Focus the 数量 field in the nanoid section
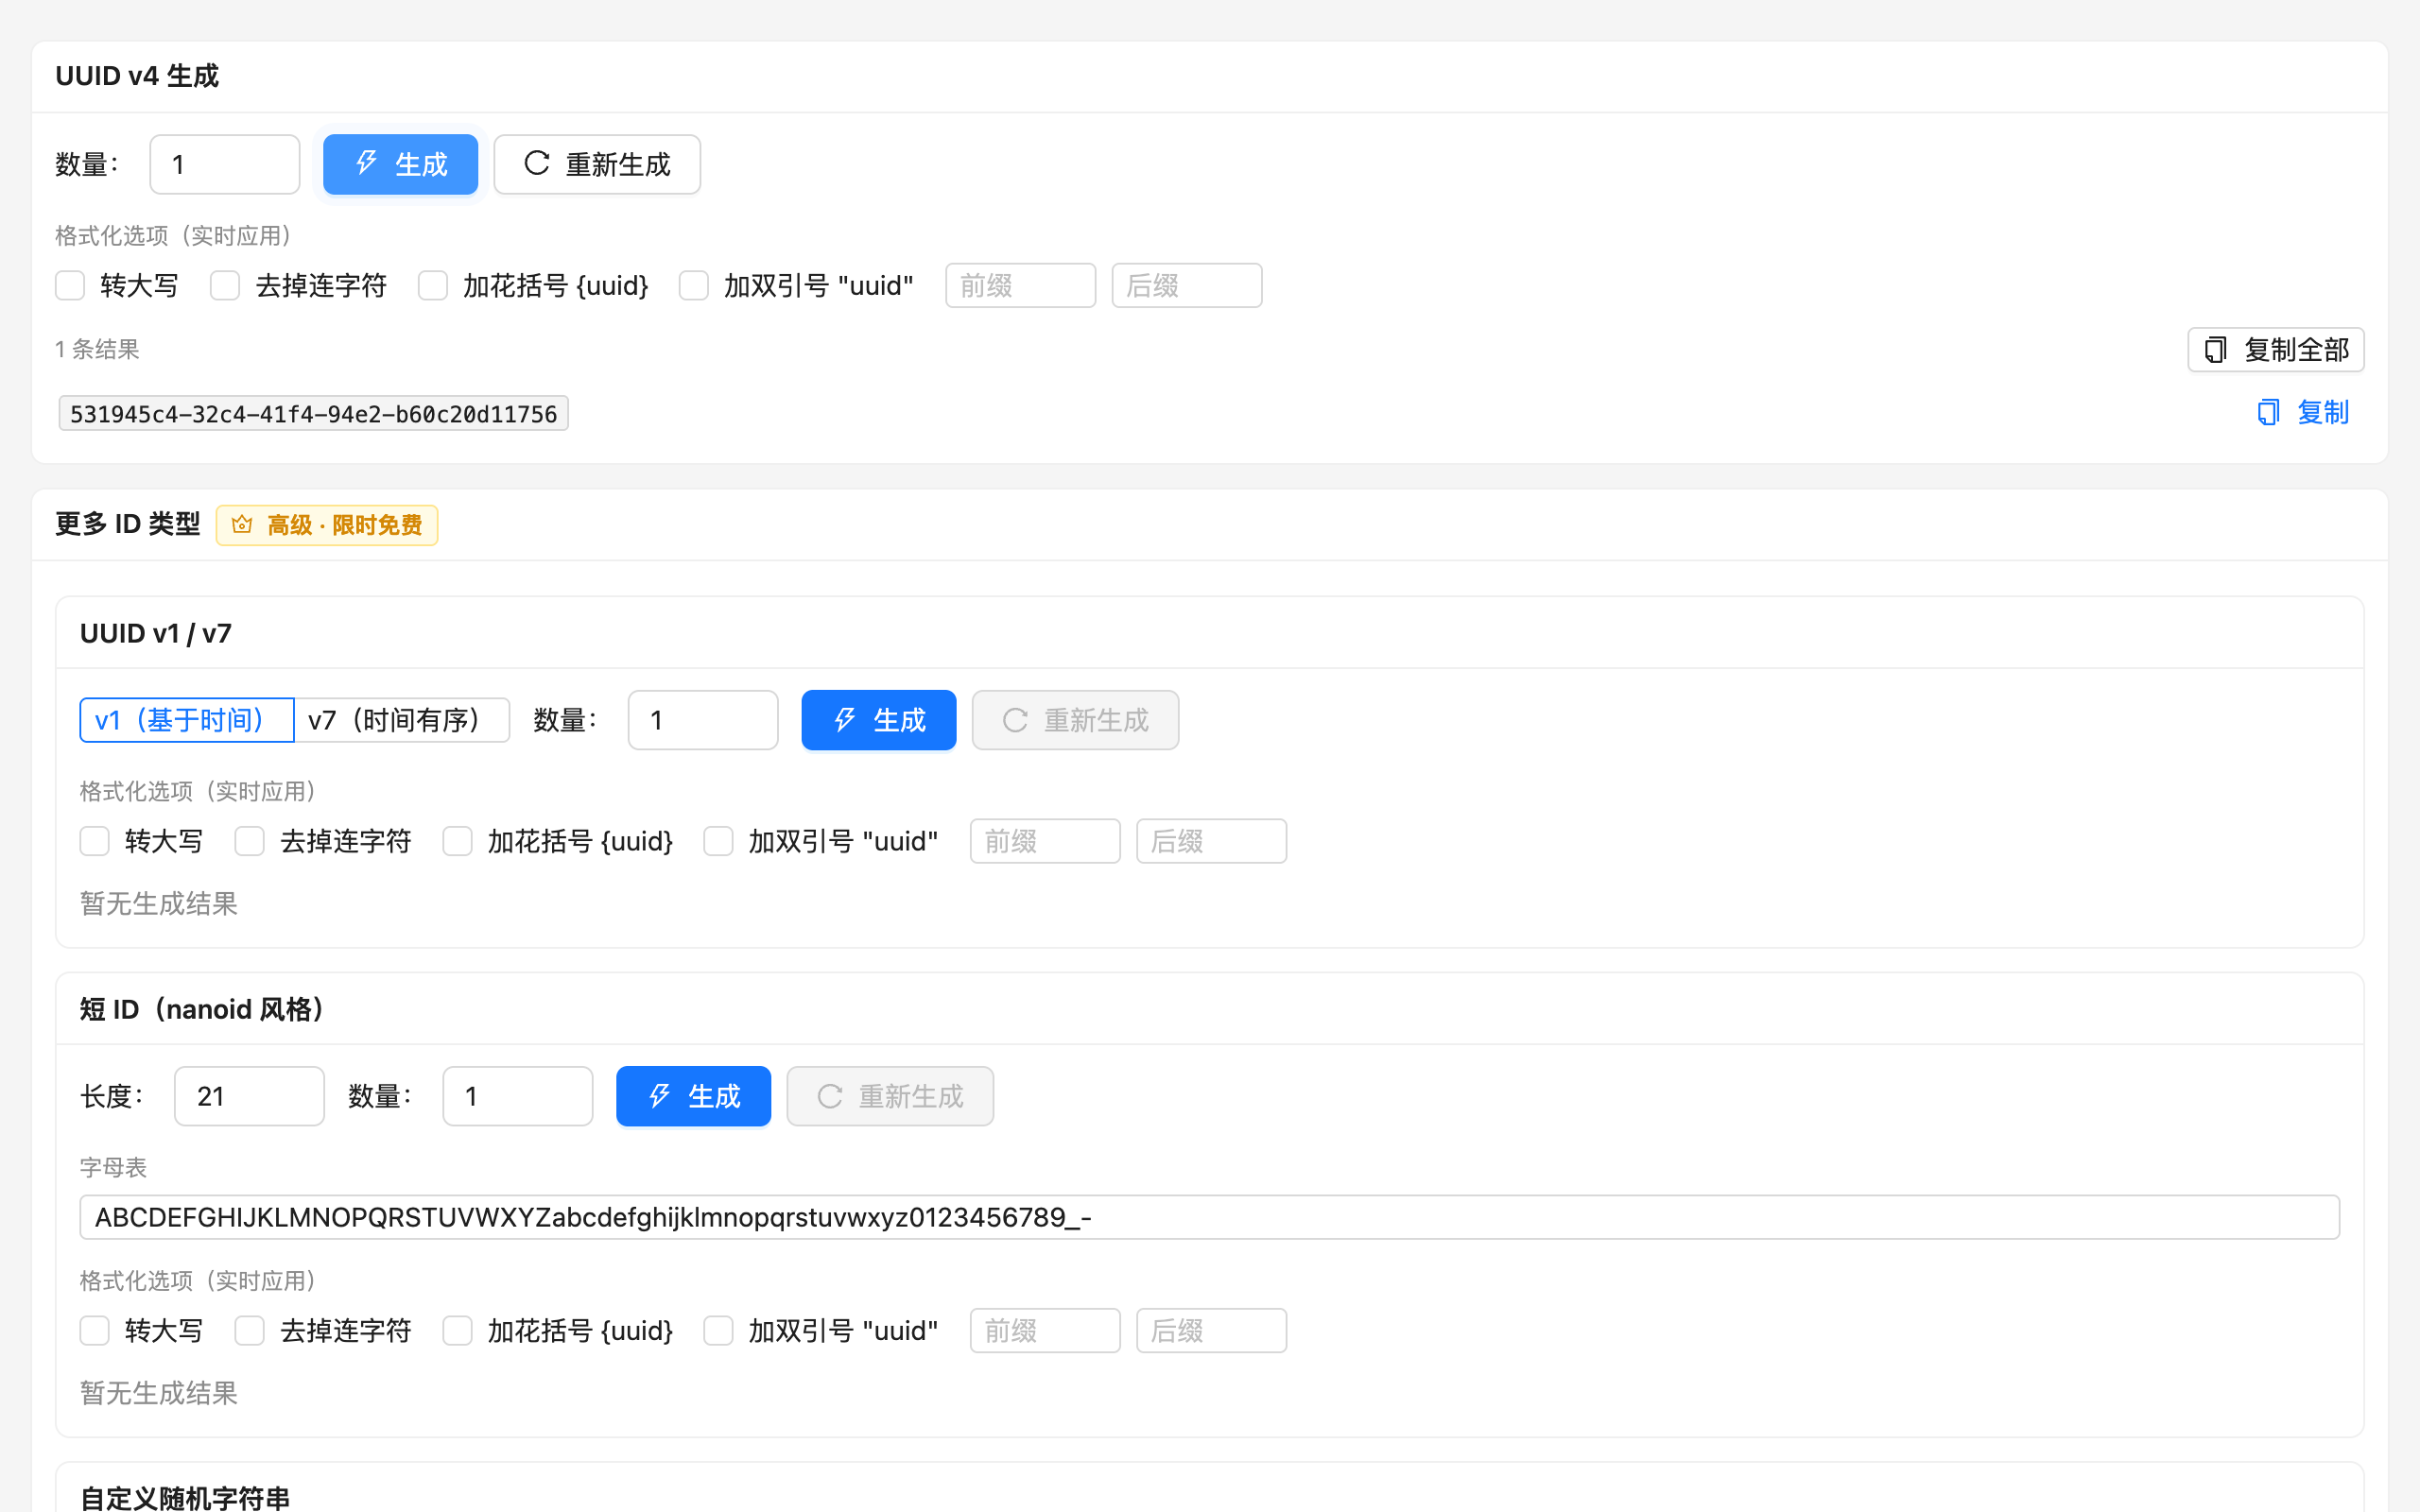Image resolution: width=2420 pixels, height=1512 pixels. (x=518, y=1096)
